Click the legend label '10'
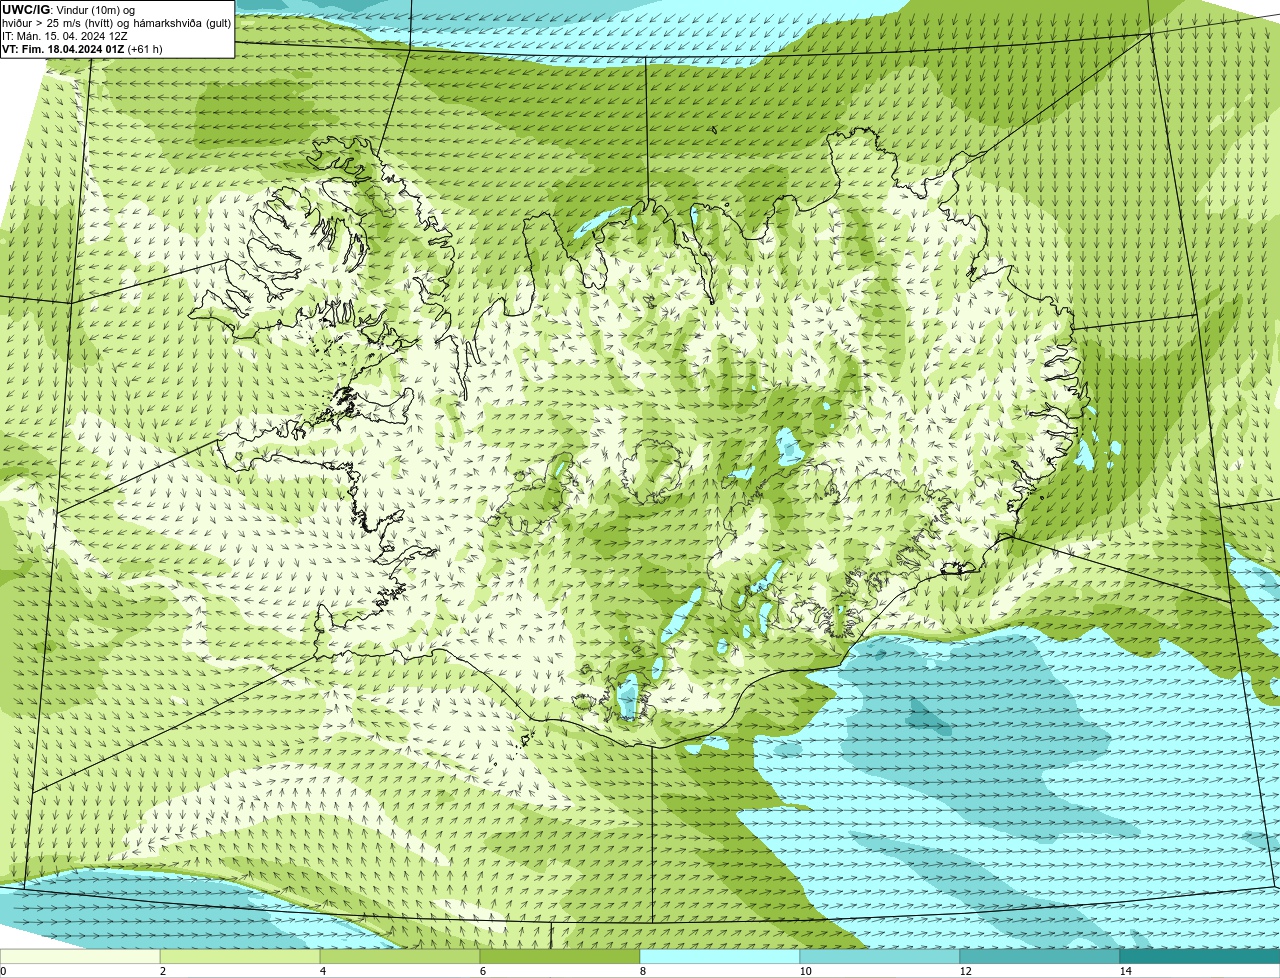The height and width of the screenshot is (978, 1280). tap(805, 971)
